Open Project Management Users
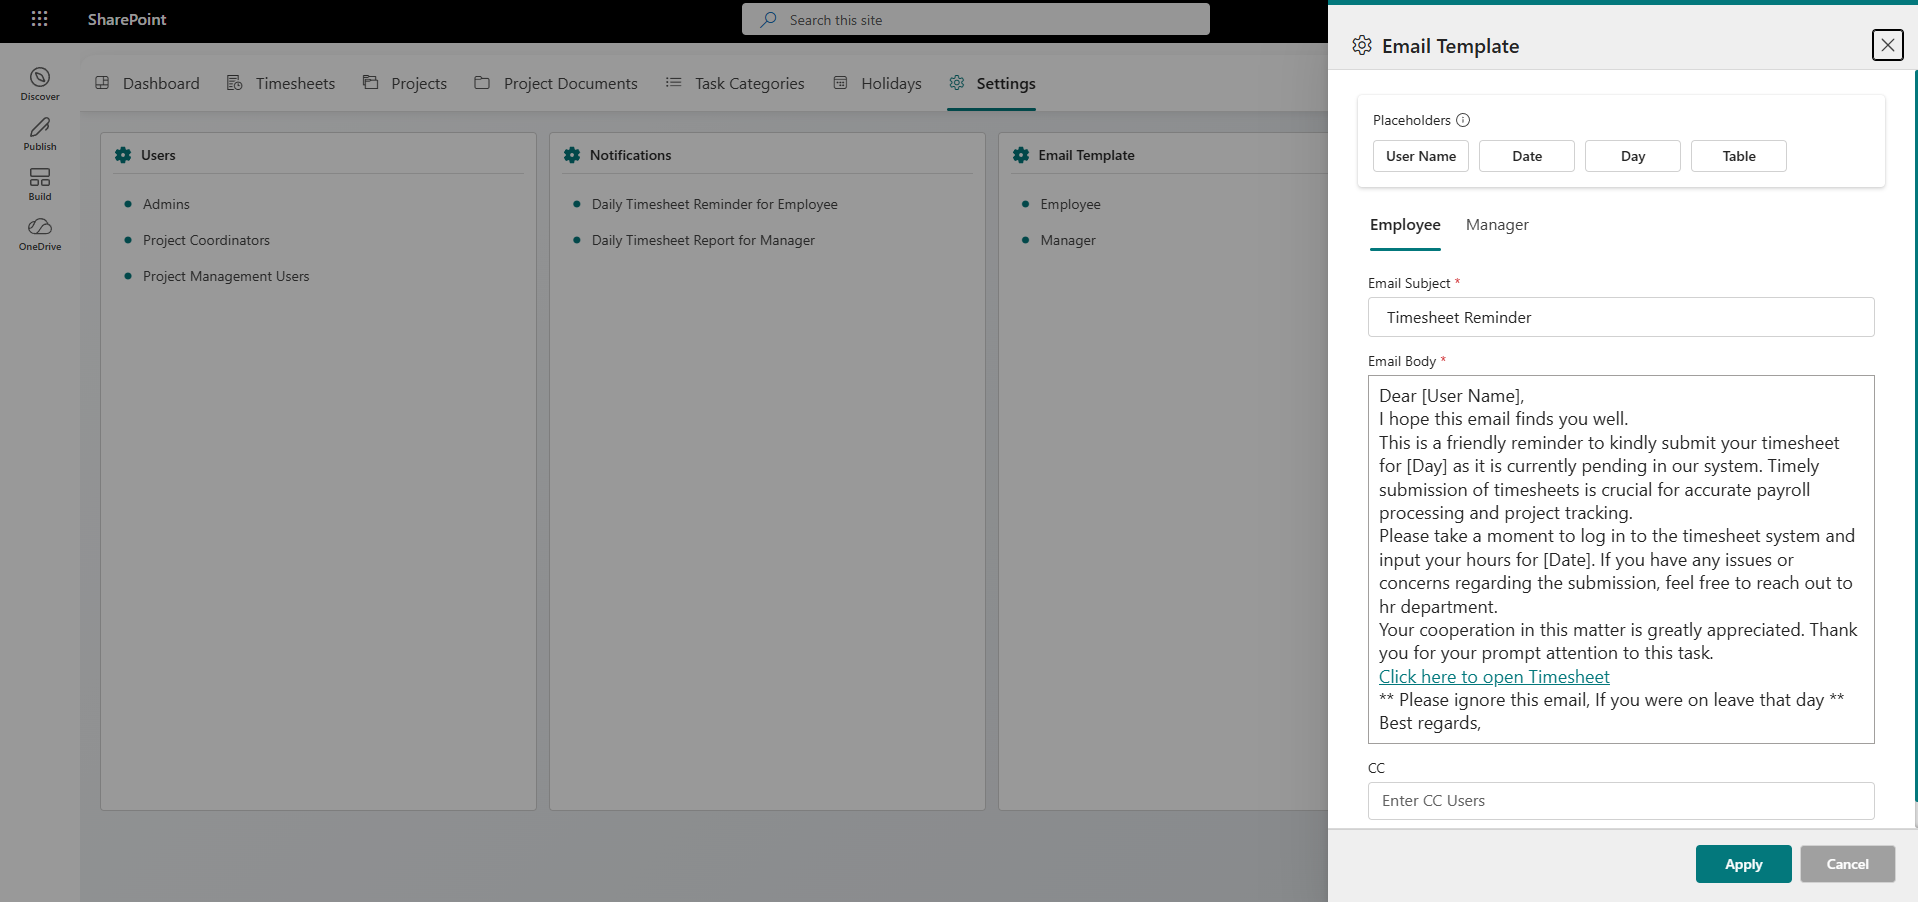Image resolution: width=1918 pixels, height=902 pixels. pos(226,276)
